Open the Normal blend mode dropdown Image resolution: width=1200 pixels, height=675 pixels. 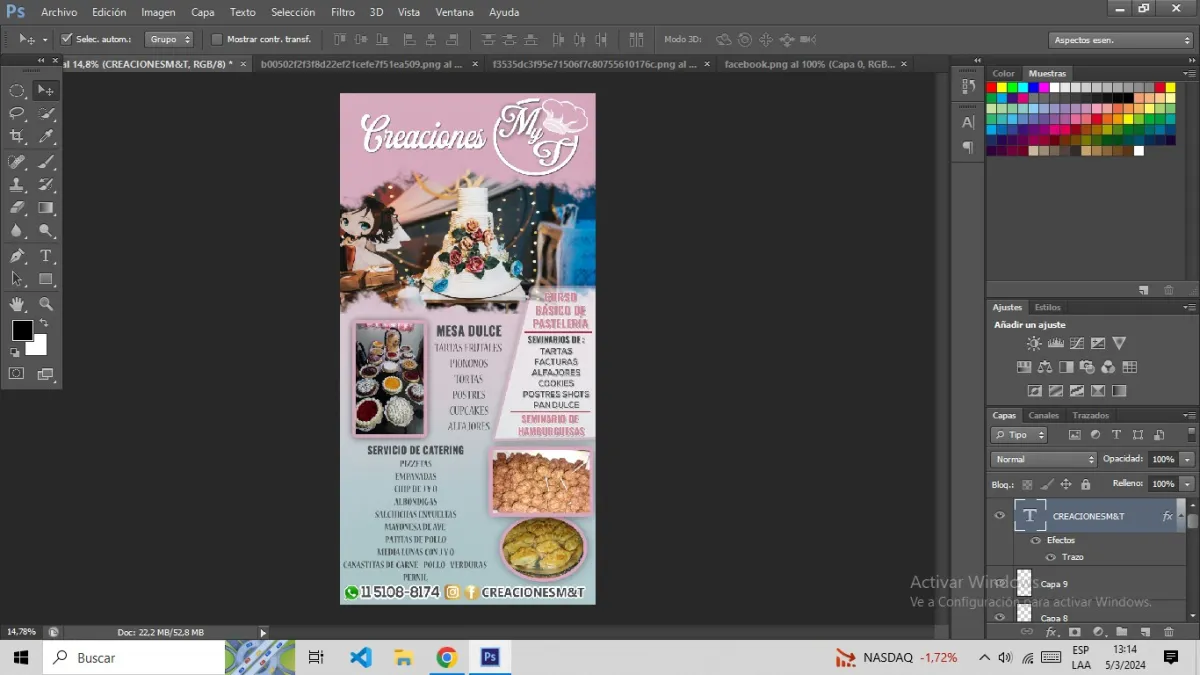[1044, 459]
